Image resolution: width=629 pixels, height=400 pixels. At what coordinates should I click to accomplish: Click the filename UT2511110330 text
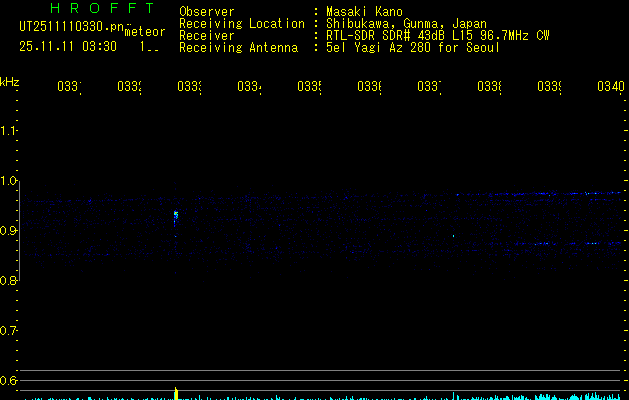pyautogui.click(x=72, y=27)
